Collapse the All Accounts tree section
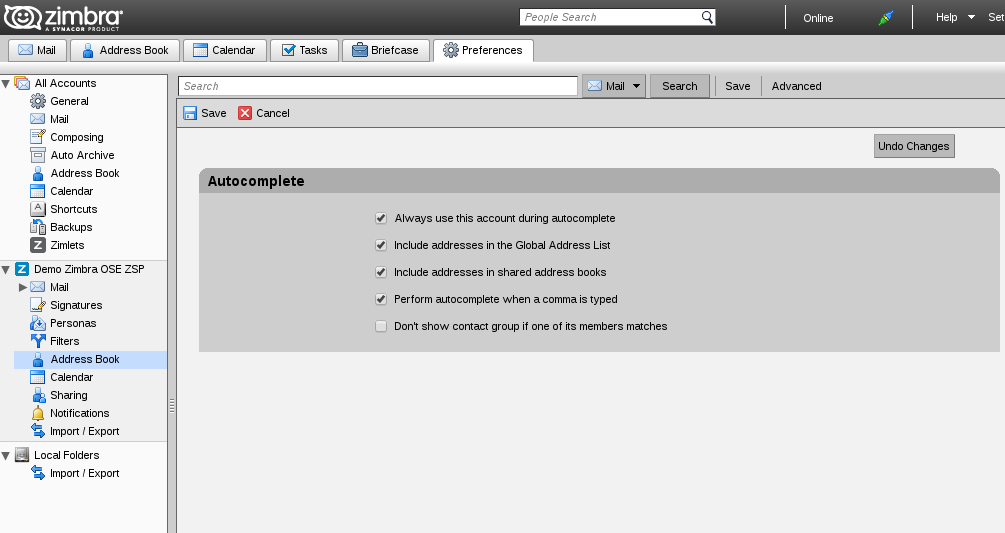The image size is (1005, 533). tap(6, 83)
